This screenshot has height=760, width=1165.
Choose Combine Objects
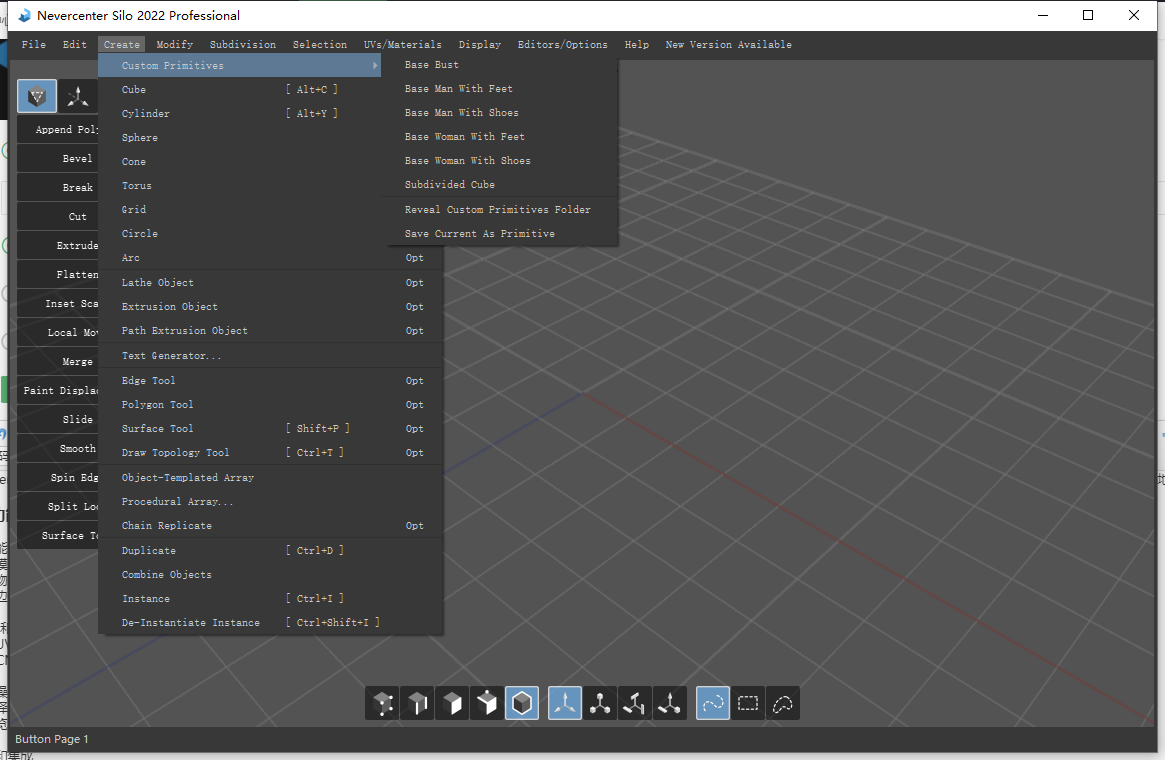[270, 574]
